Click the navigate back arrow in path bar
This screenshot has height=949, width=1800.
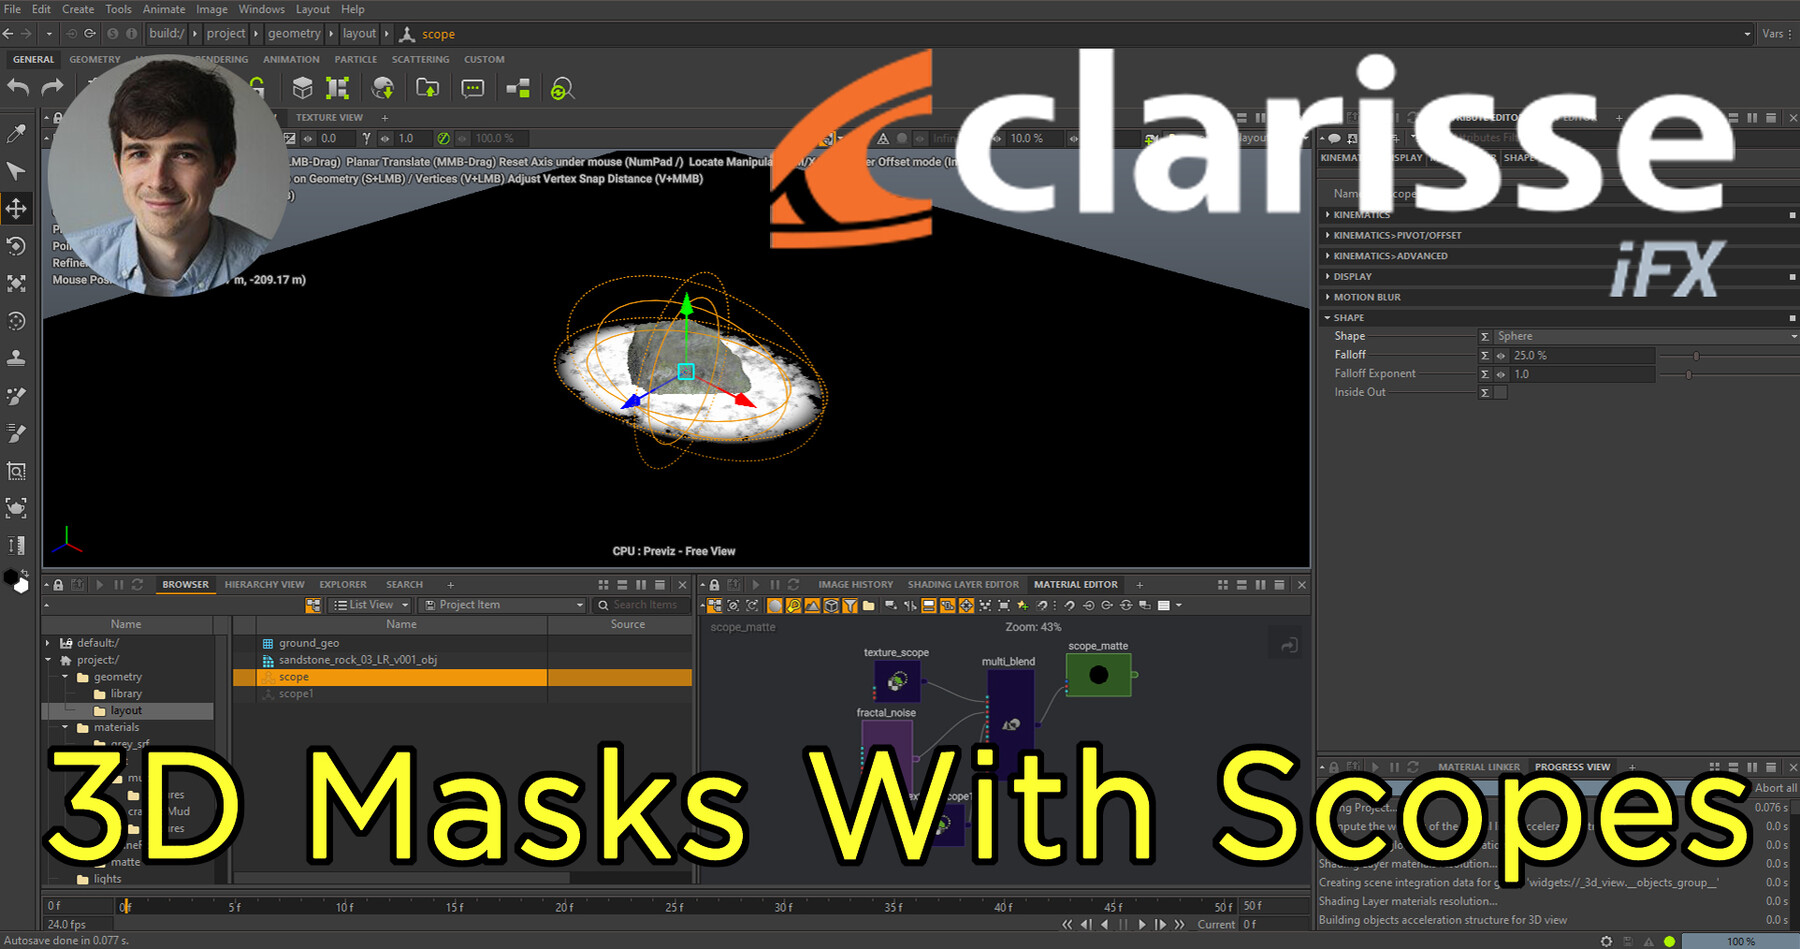click(9, 33)
